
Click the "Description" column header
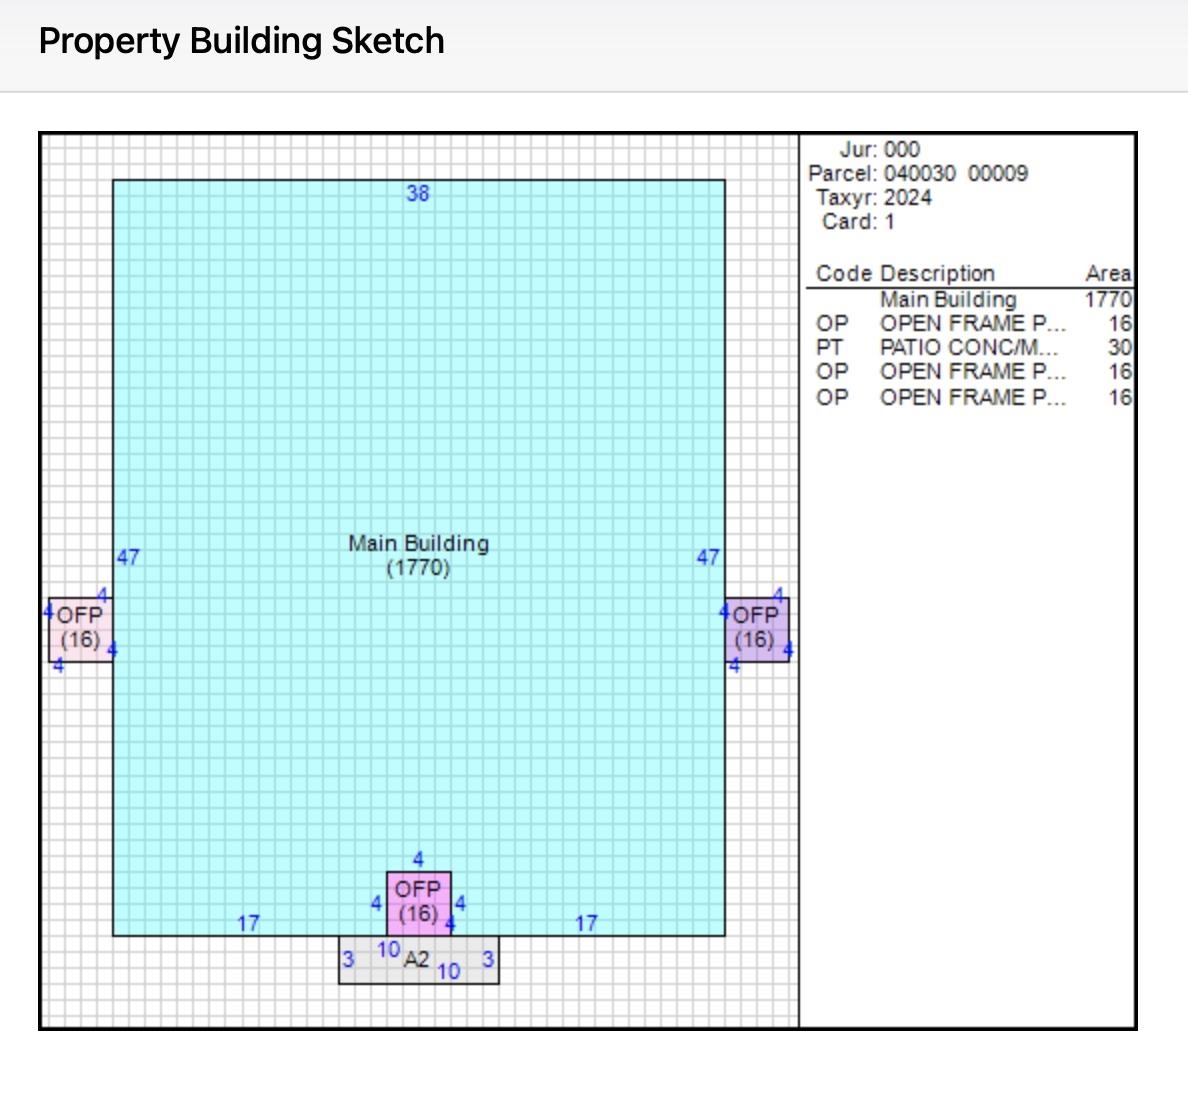click(937, 274)
